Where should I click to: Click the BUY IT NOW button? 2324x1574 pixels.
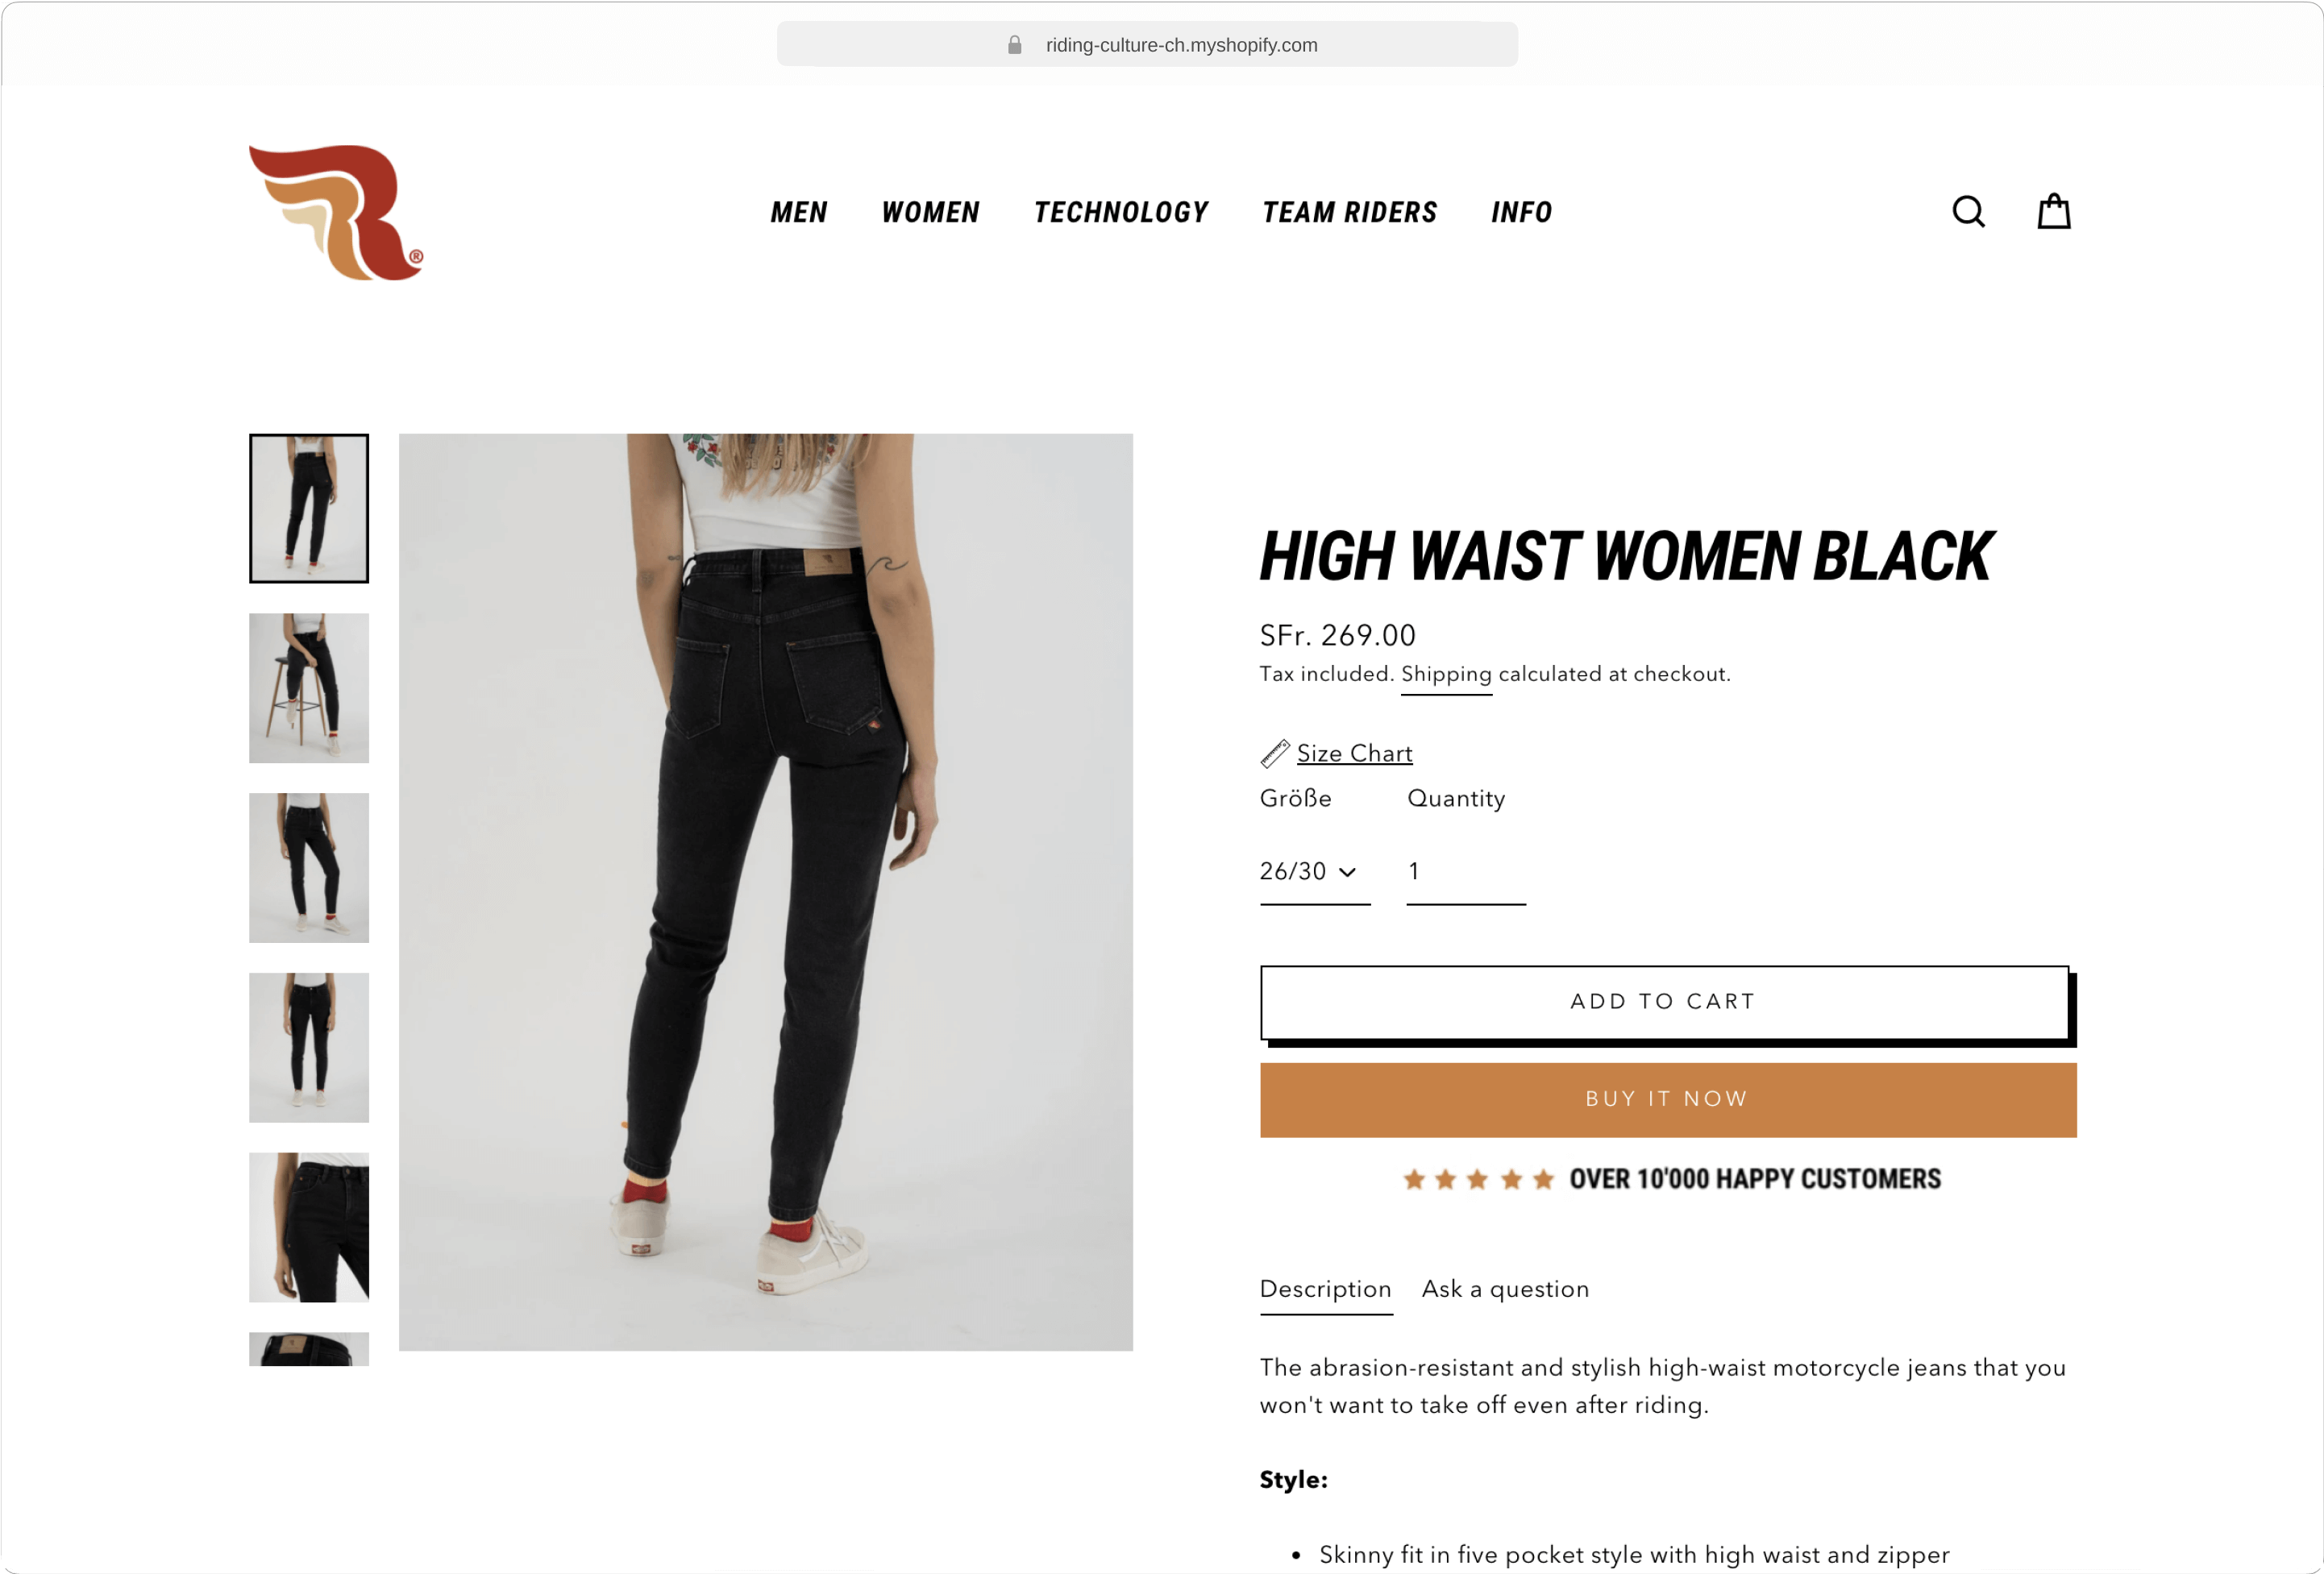tap(1668, 1099)
